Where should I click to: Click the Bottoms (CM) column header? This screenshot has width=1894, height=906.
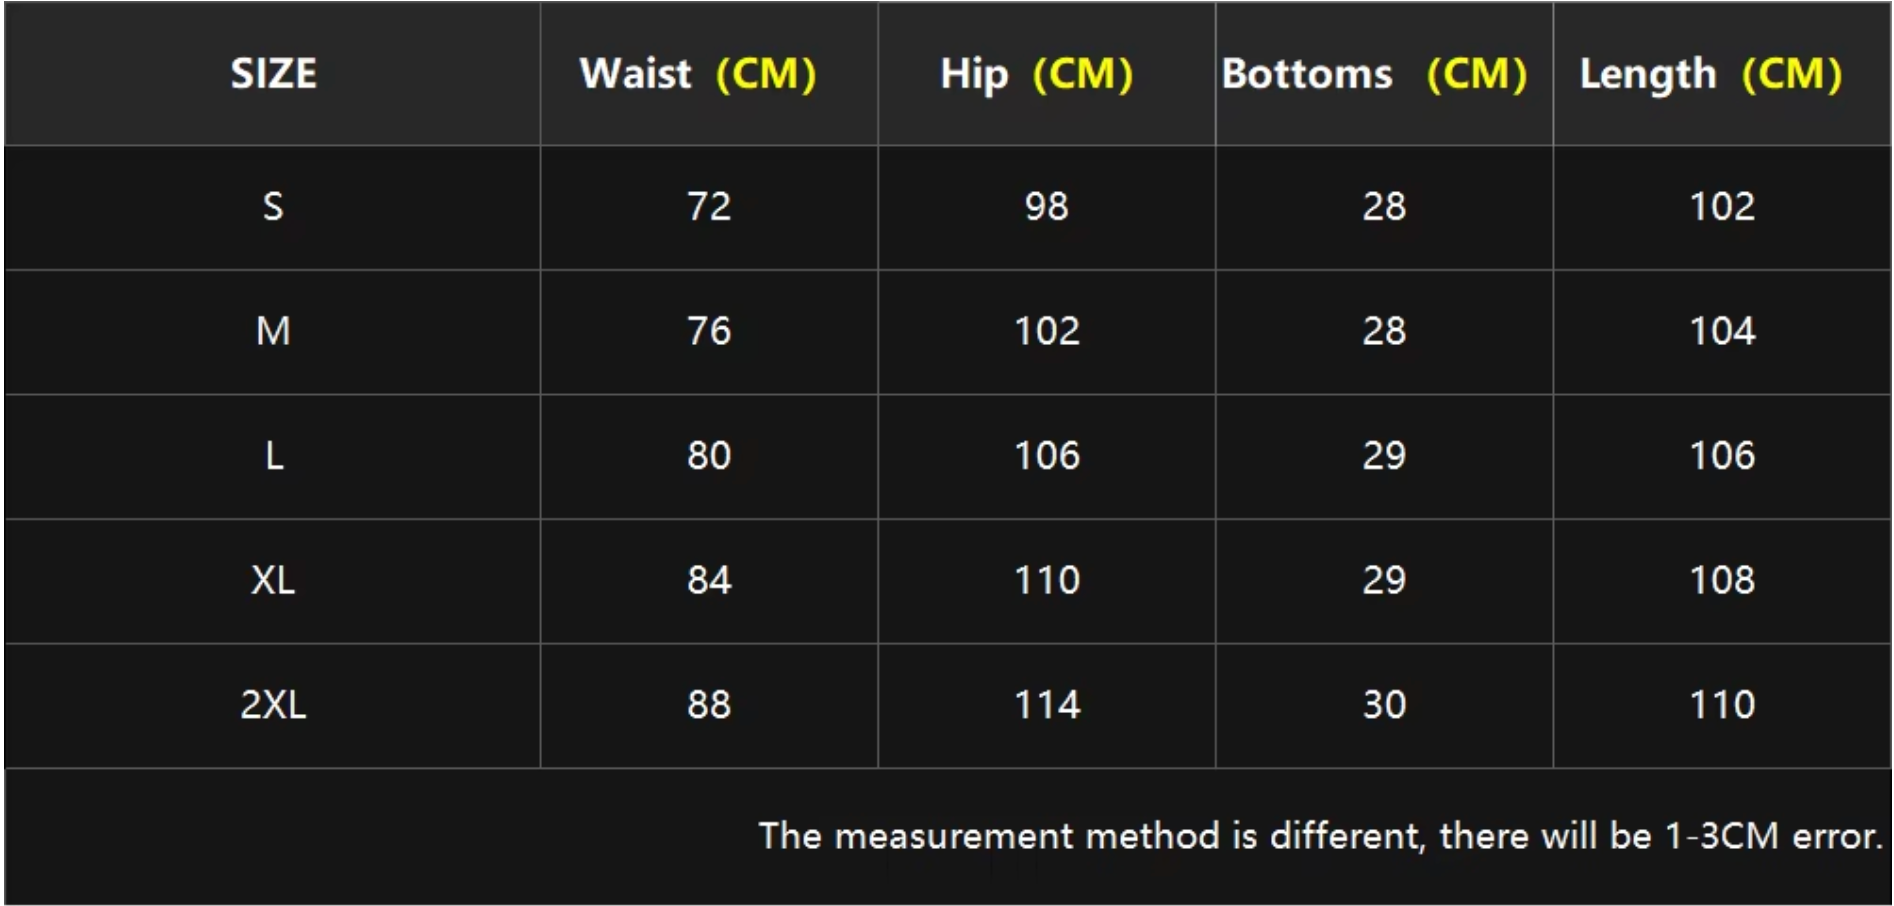(x=1374, y=74)
